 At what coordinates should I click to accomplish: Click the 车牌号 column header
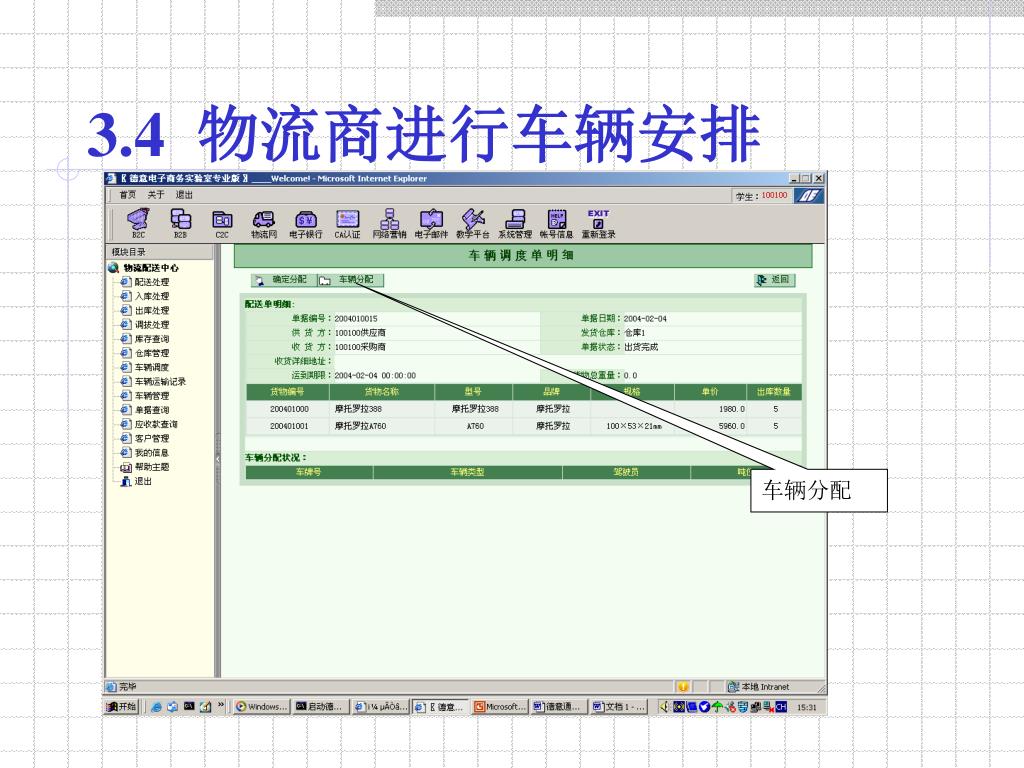[x=309, y=472]
